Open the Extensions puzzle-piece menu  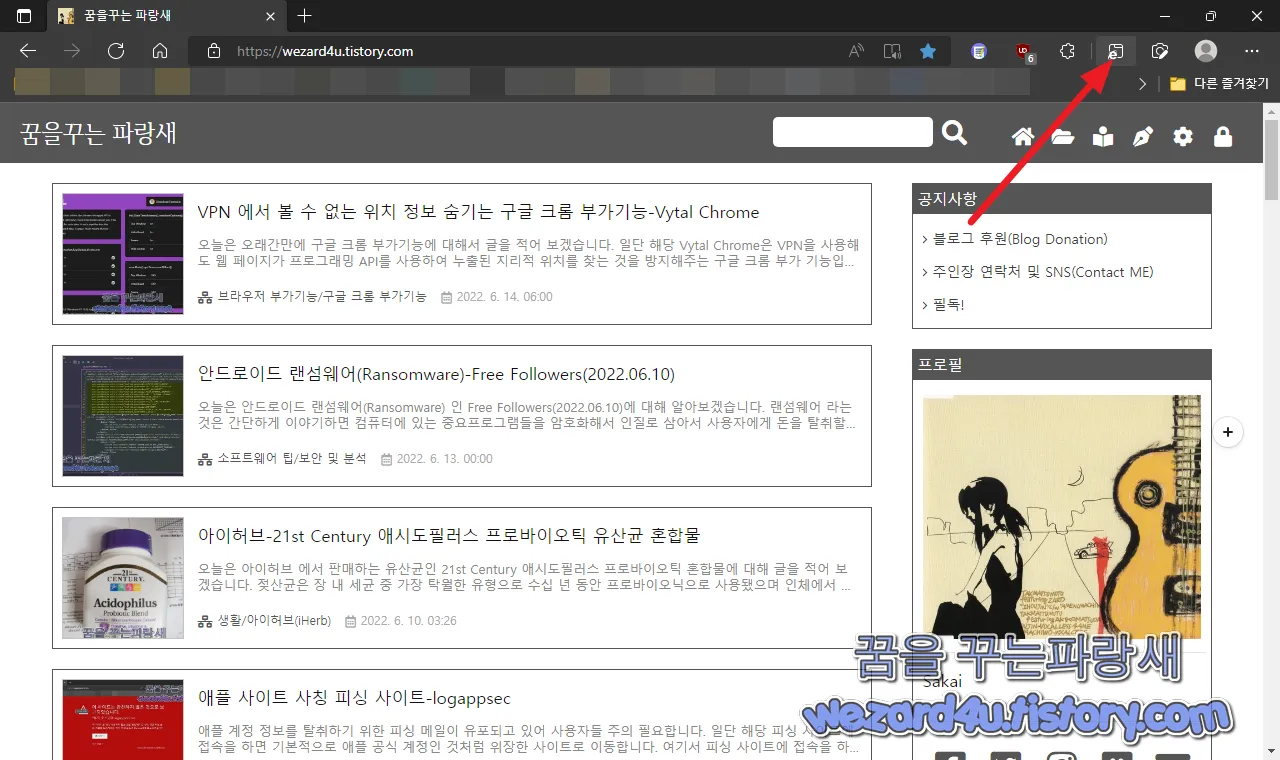click(1066, 51)
